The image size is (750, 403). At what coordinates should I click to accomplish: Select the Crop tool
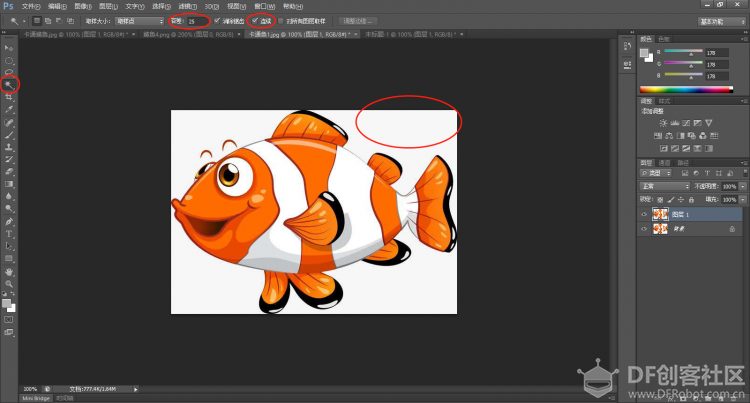pyautogui.click(x=9, y=98)
